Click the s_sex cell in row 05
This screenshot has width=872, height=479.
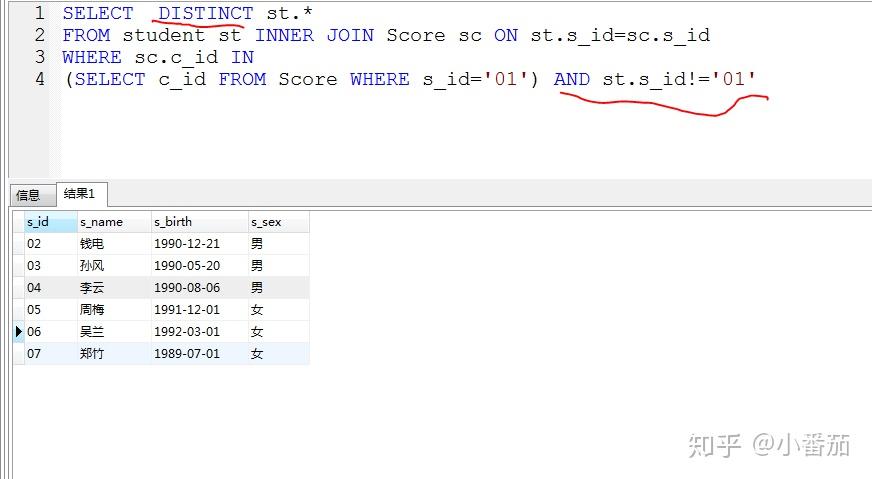click(279, 309)
